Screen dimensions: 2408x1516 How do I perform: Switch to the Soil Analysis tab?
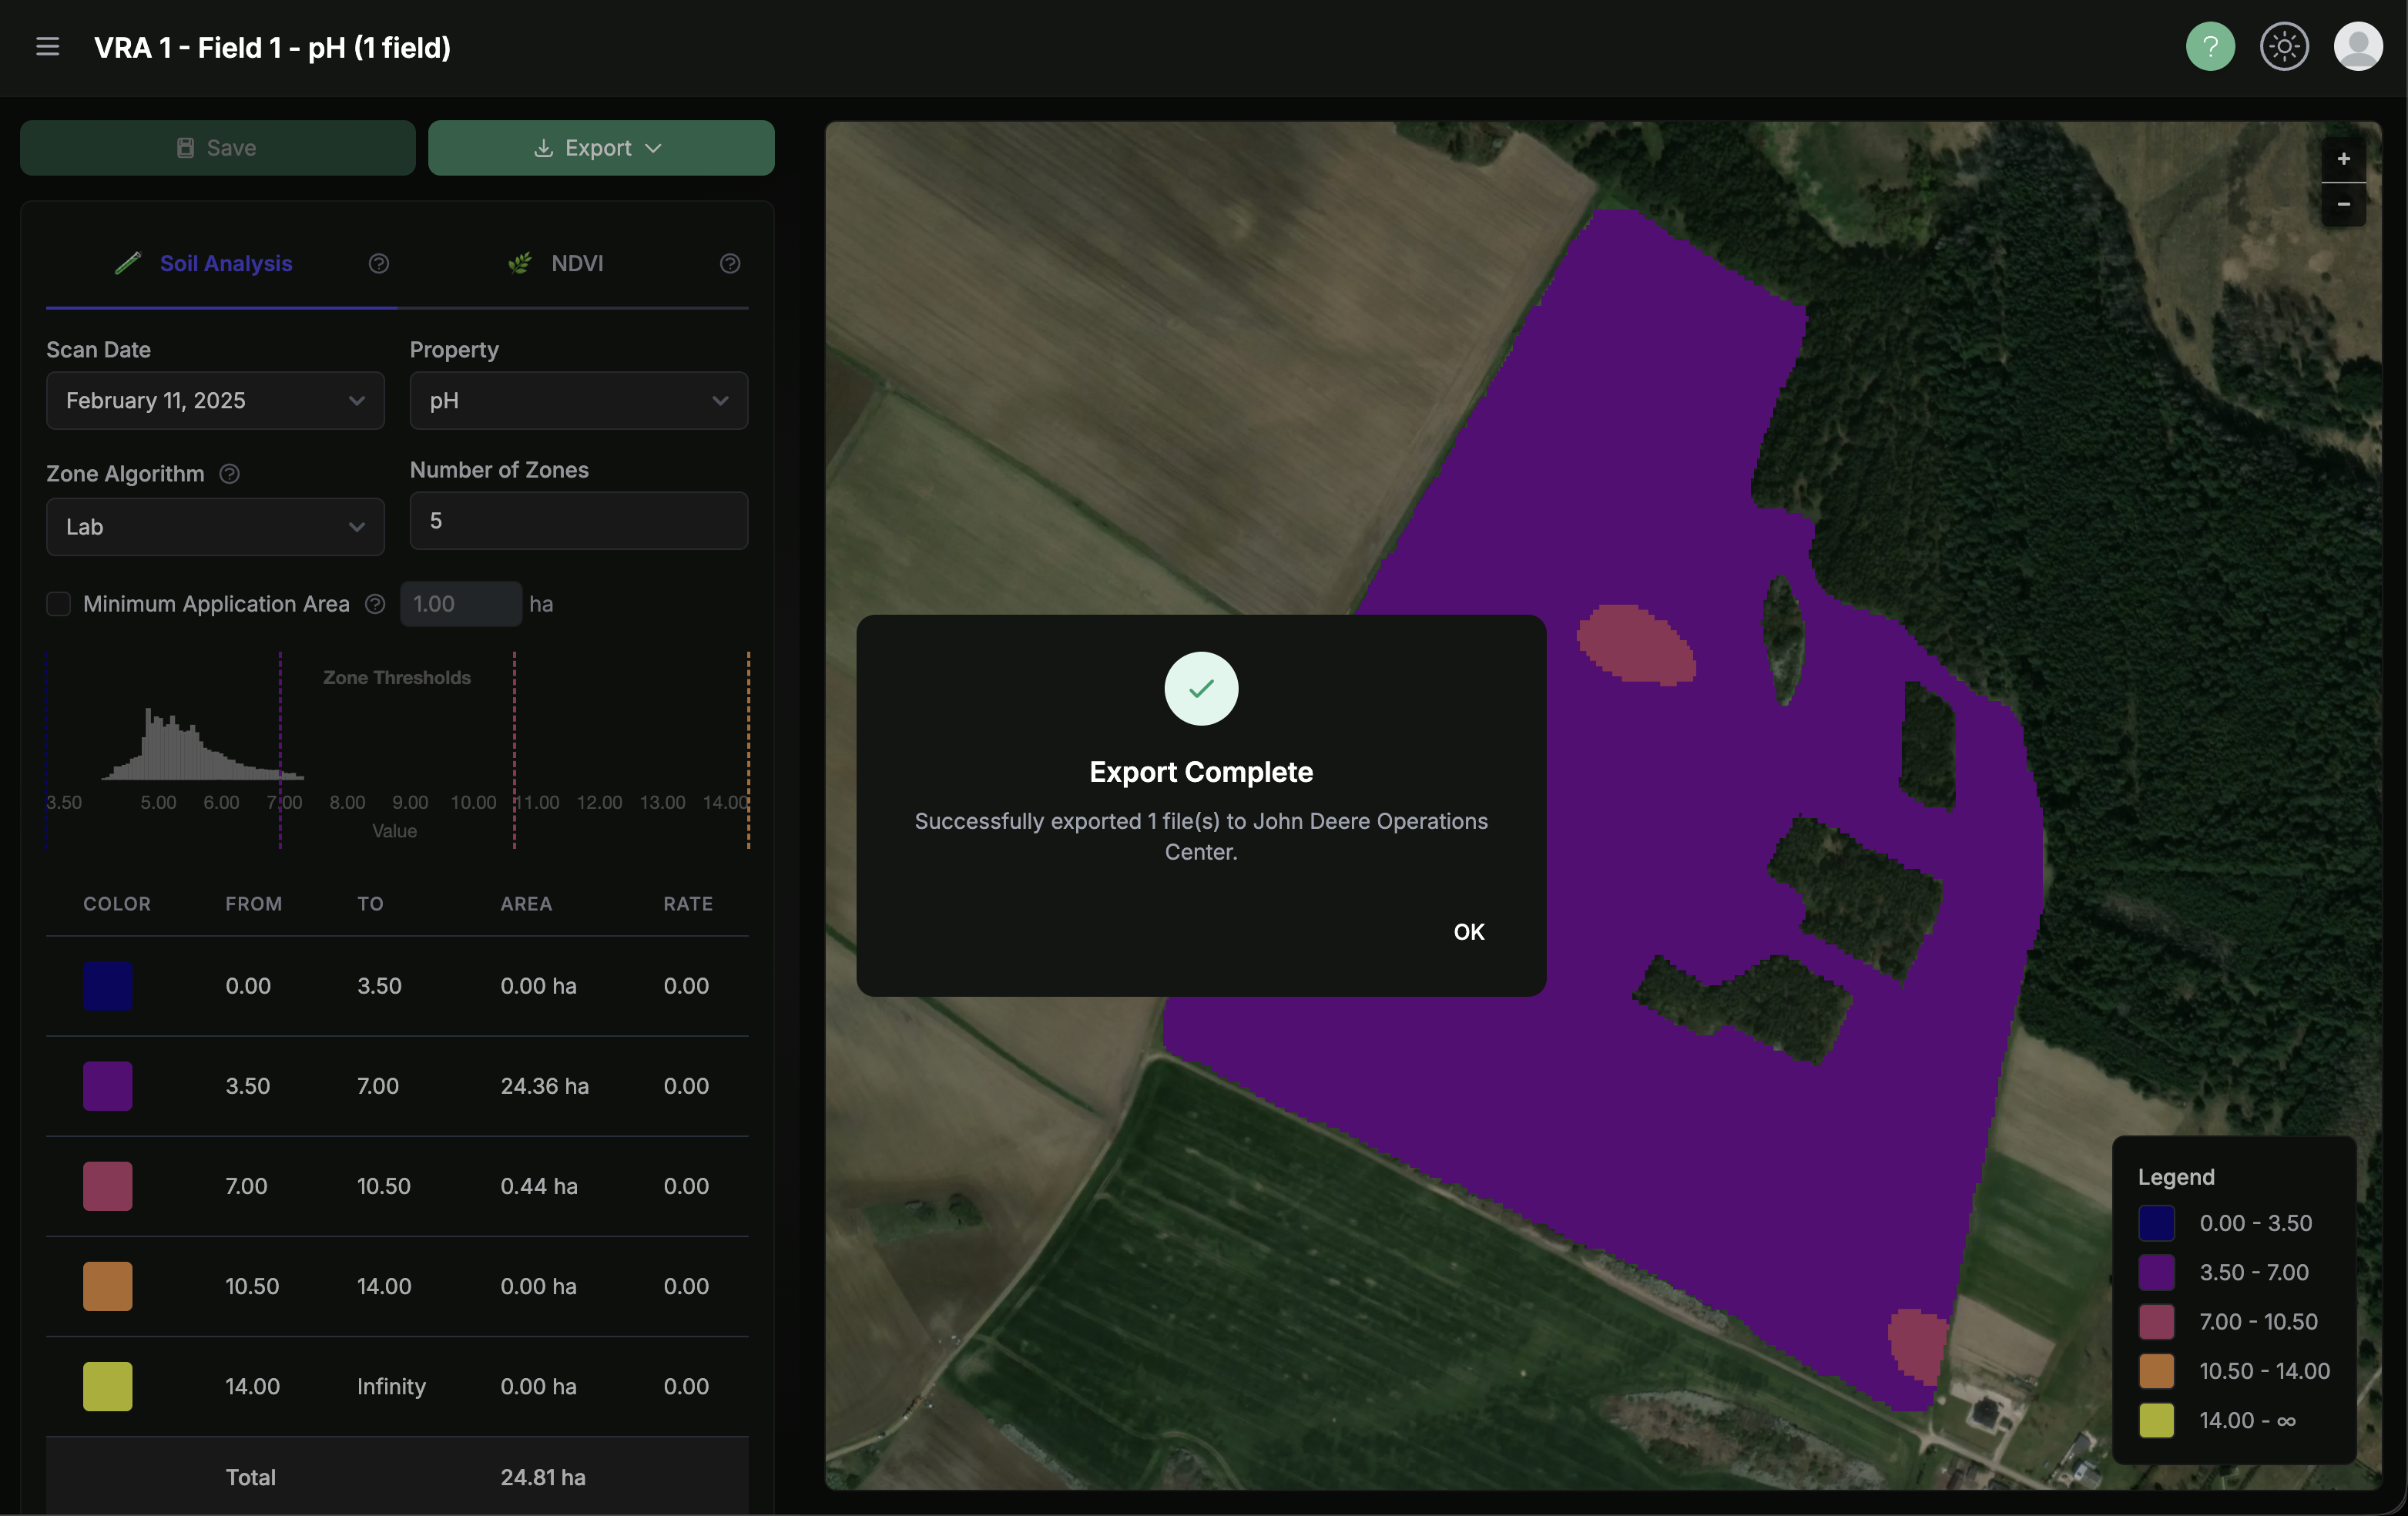[x=226, y=263]
